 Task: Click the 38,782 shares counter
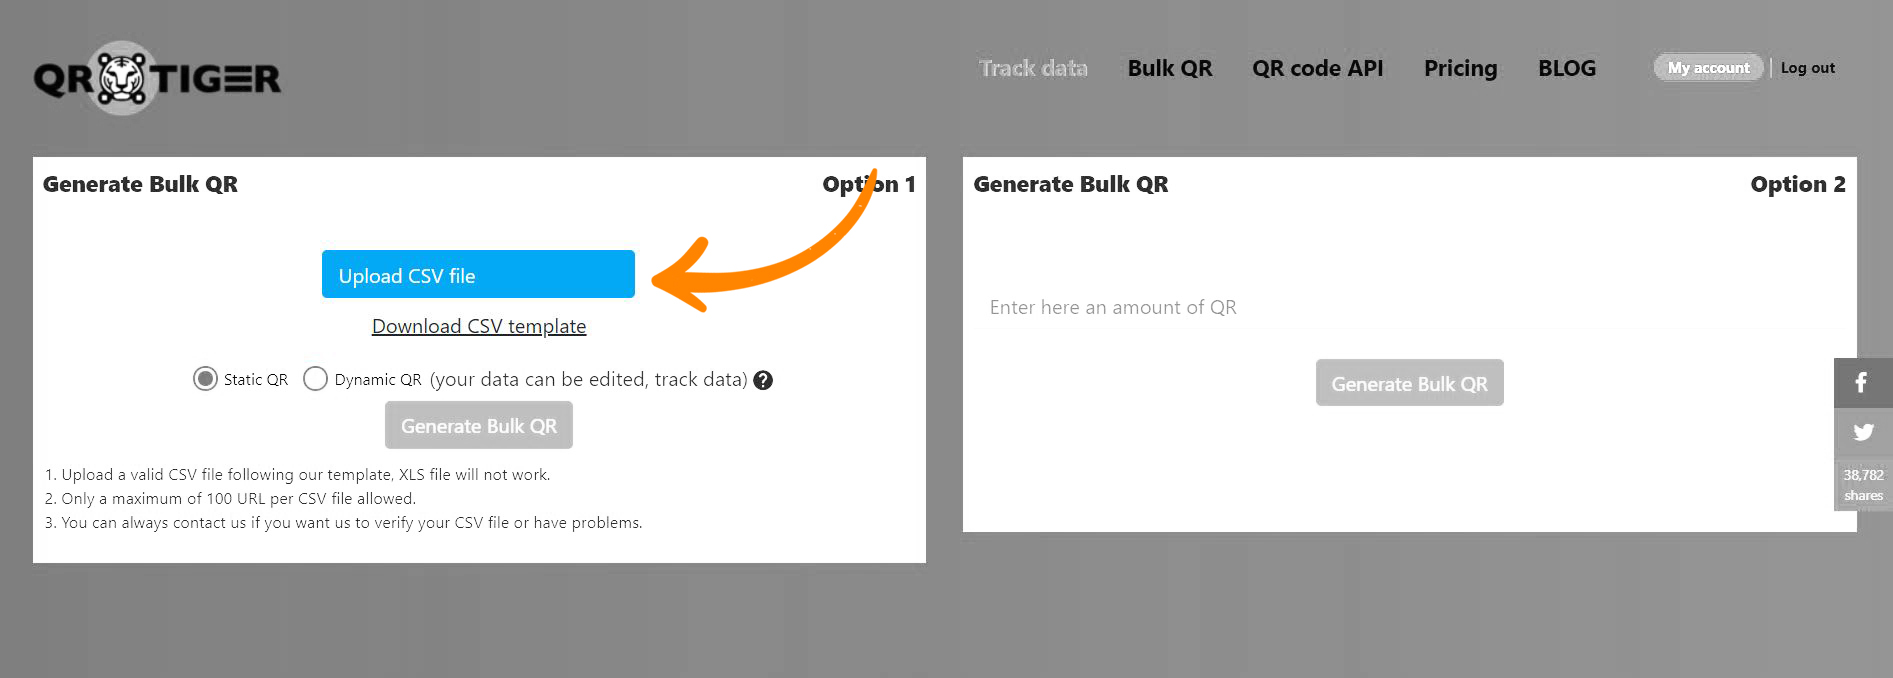pyautogui.click(x=1863, y=485)
